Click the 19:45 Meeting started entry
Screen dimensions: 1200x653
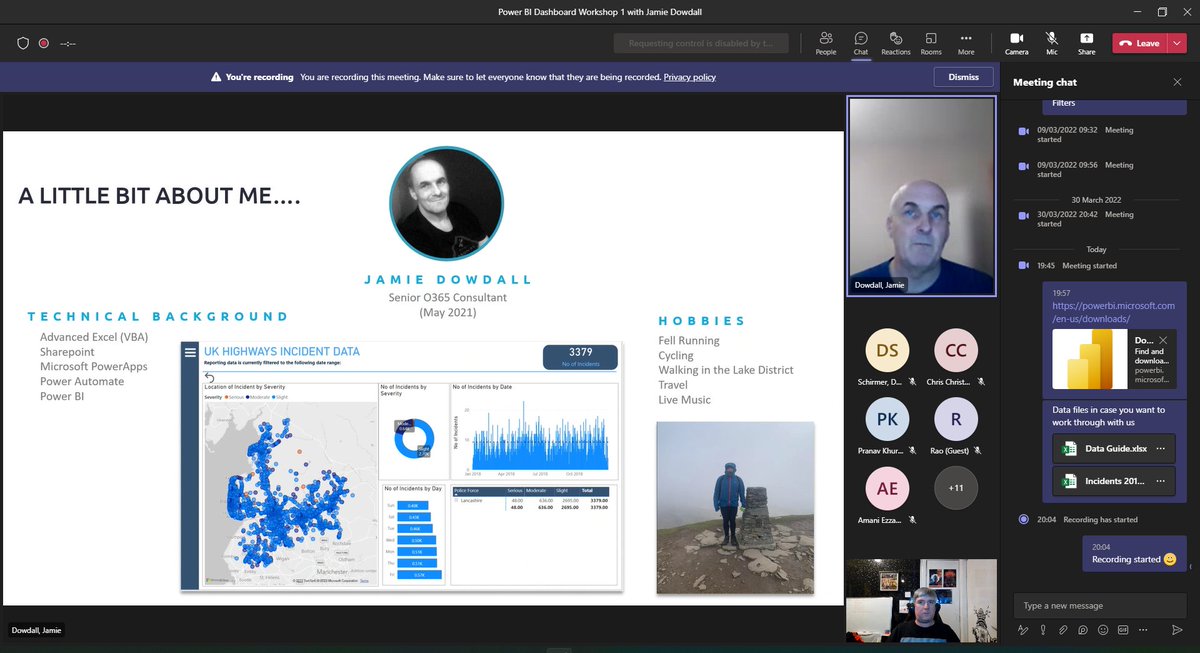click(1078, 266)
